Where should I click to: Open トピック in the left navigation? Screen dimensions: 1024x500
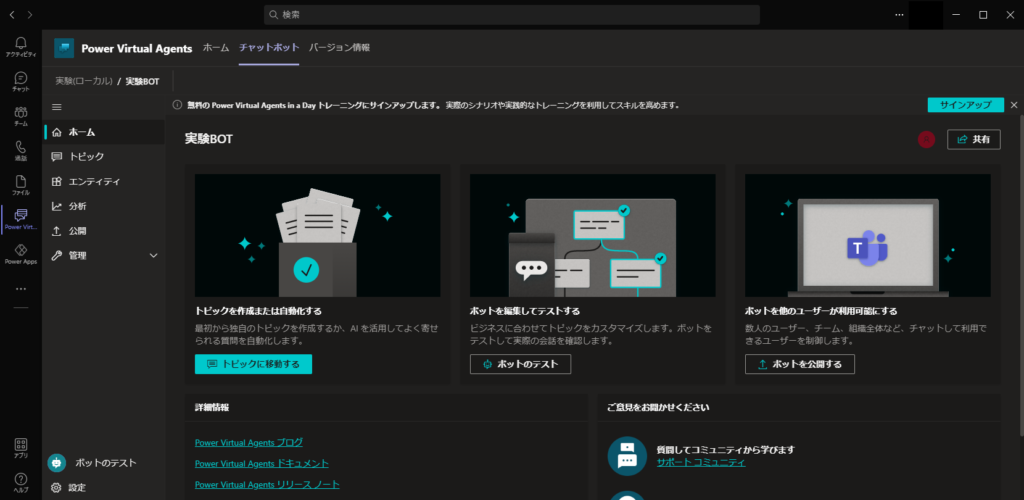click(104, 157)
